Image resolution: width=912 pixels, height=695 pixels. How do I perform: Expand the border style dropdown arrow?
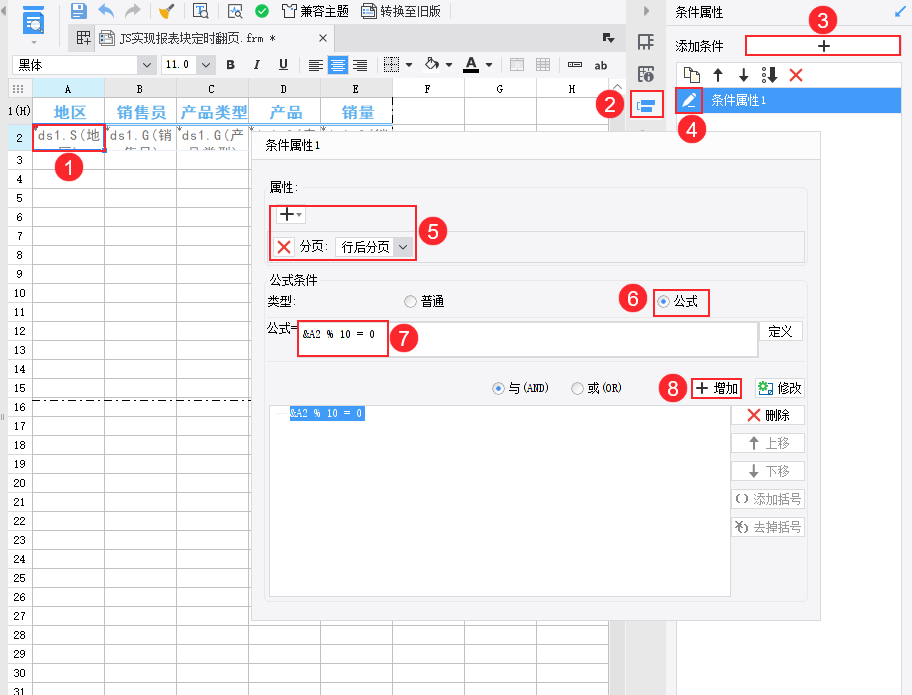tap(409, 65)
